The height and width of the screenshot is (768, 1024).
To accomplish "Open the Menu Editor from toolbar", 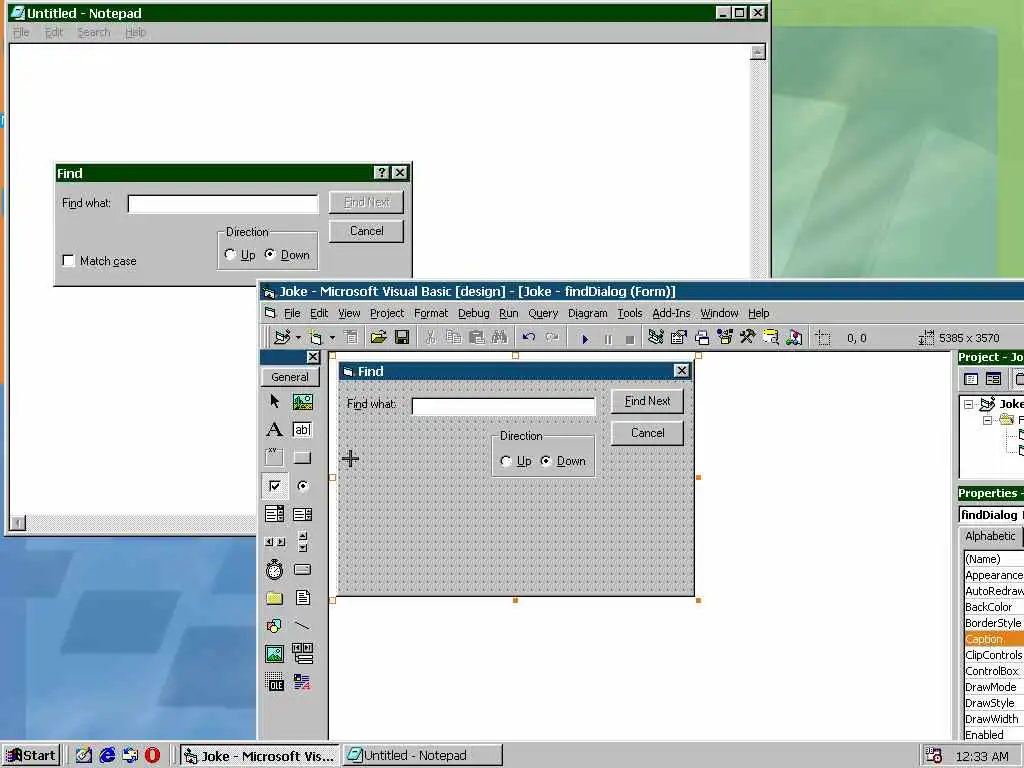I will (x=351, y=337).
